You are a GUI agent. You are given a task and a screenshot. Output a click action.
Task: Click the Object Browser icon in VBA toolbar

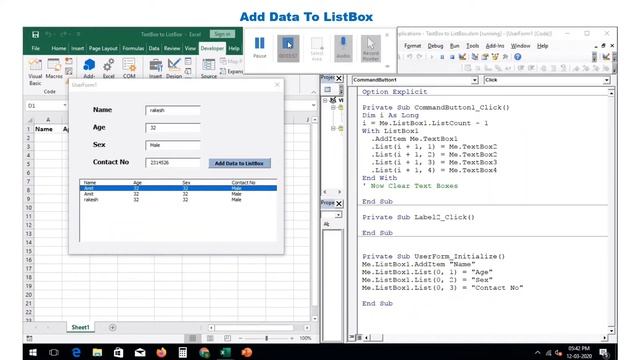click(496, 57)
